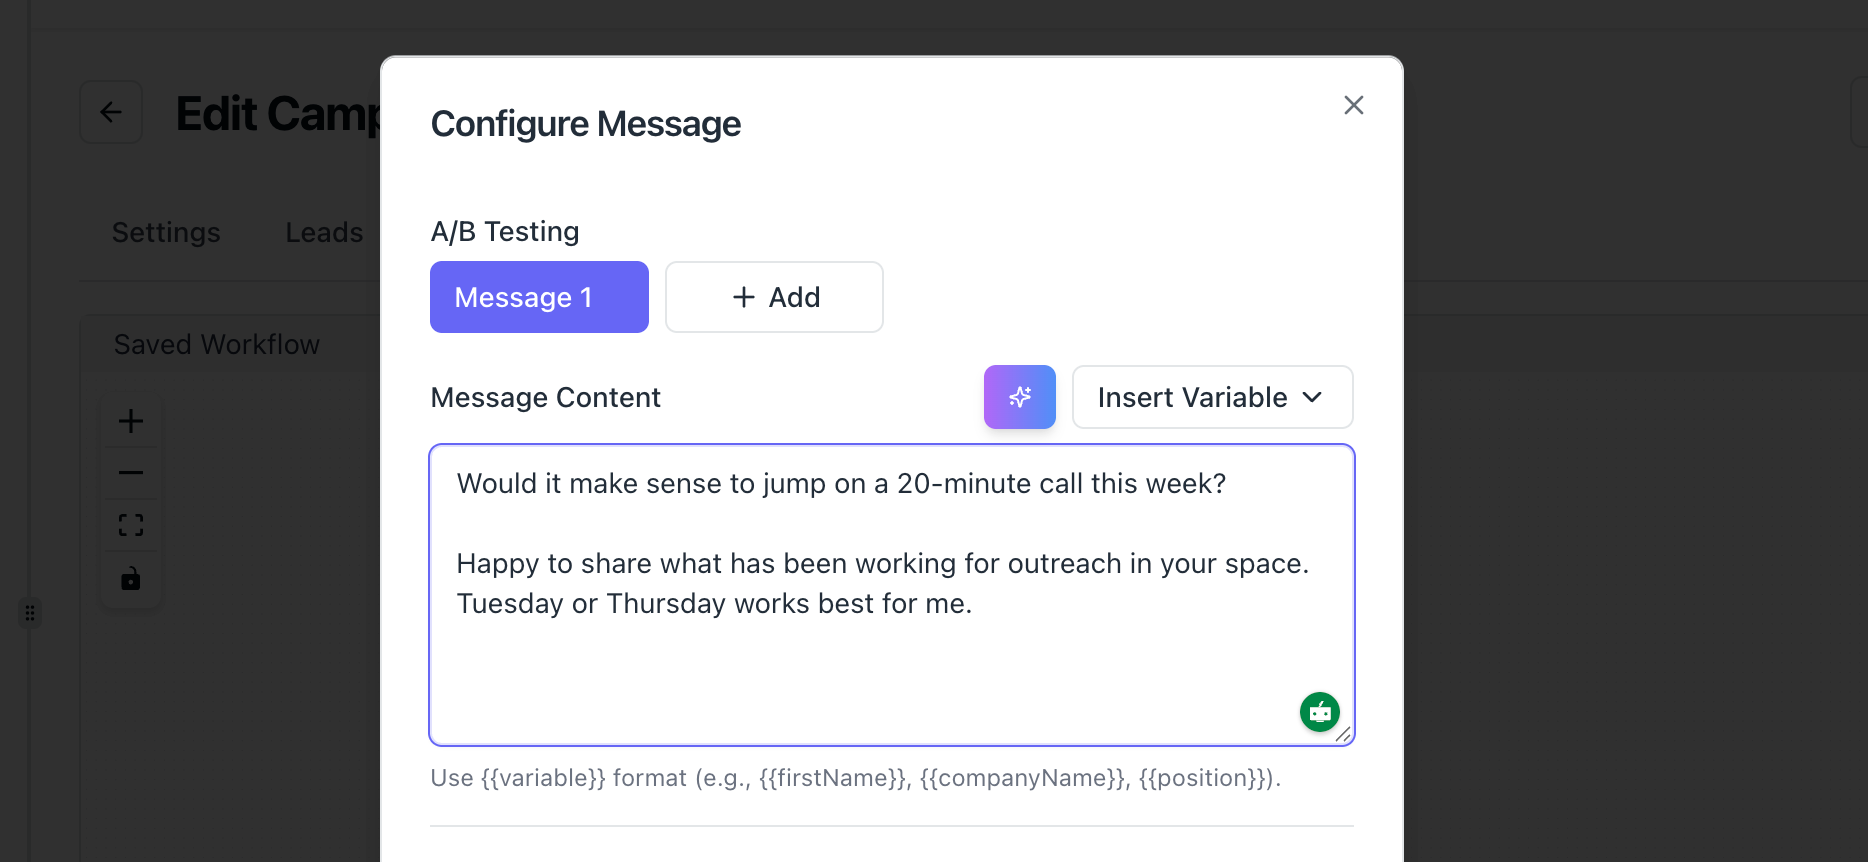Click the Message Content label
Image resolution: width=1868 pixels, height=862 pixels.
[545, 397]
